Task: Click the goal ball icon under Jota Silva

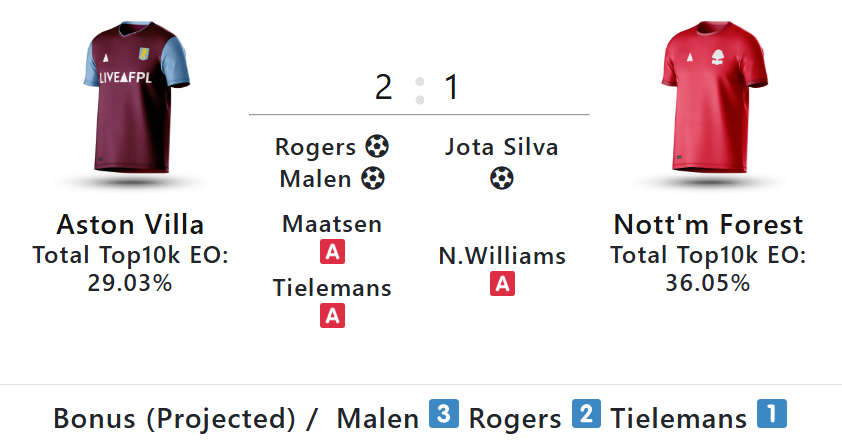Action: pos(502,179)
